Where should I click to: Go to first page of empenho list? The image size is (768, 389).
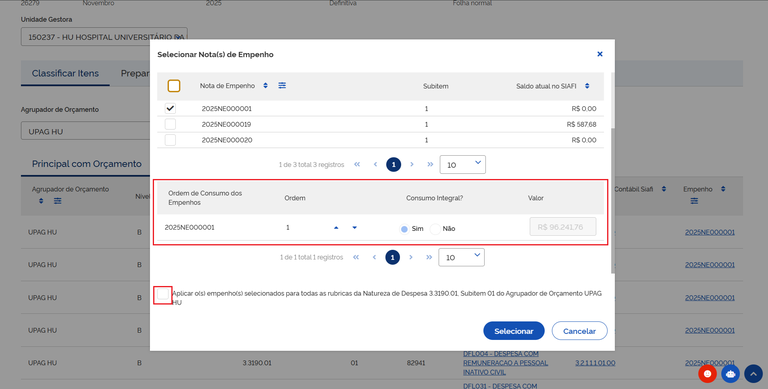point(357,165)
